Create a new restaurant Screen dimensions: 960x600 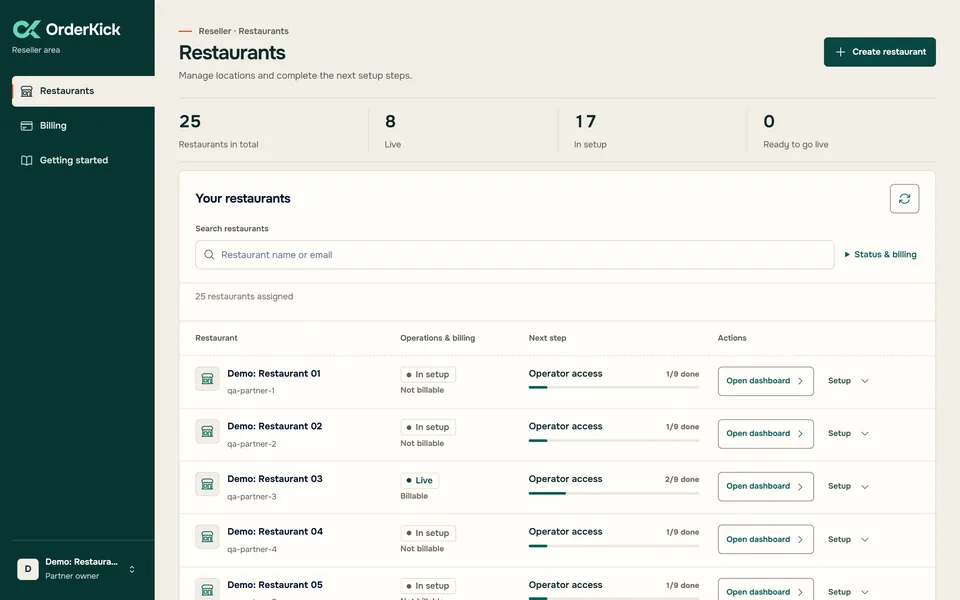tap(879, 52)
